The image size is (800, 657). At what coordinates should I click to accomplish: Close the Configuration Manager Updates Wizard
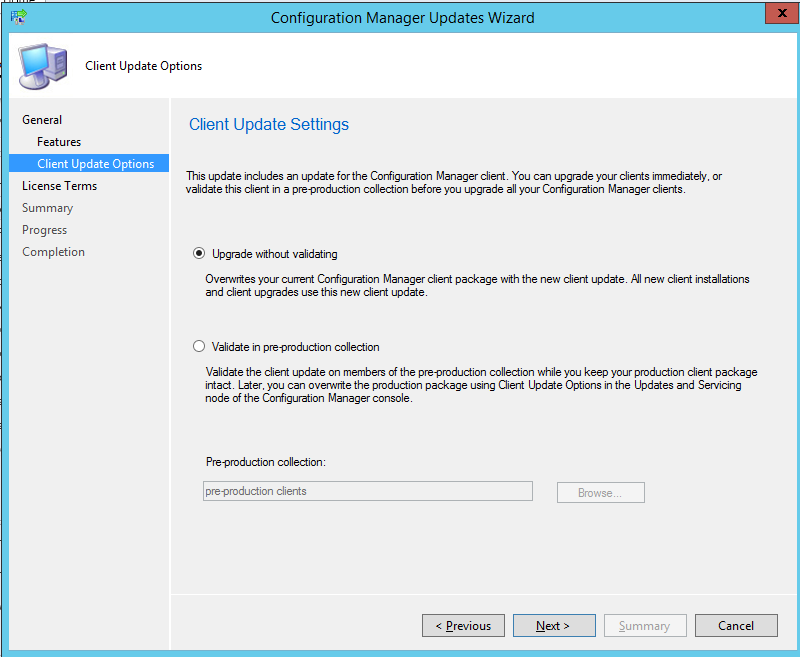(782, 13)
